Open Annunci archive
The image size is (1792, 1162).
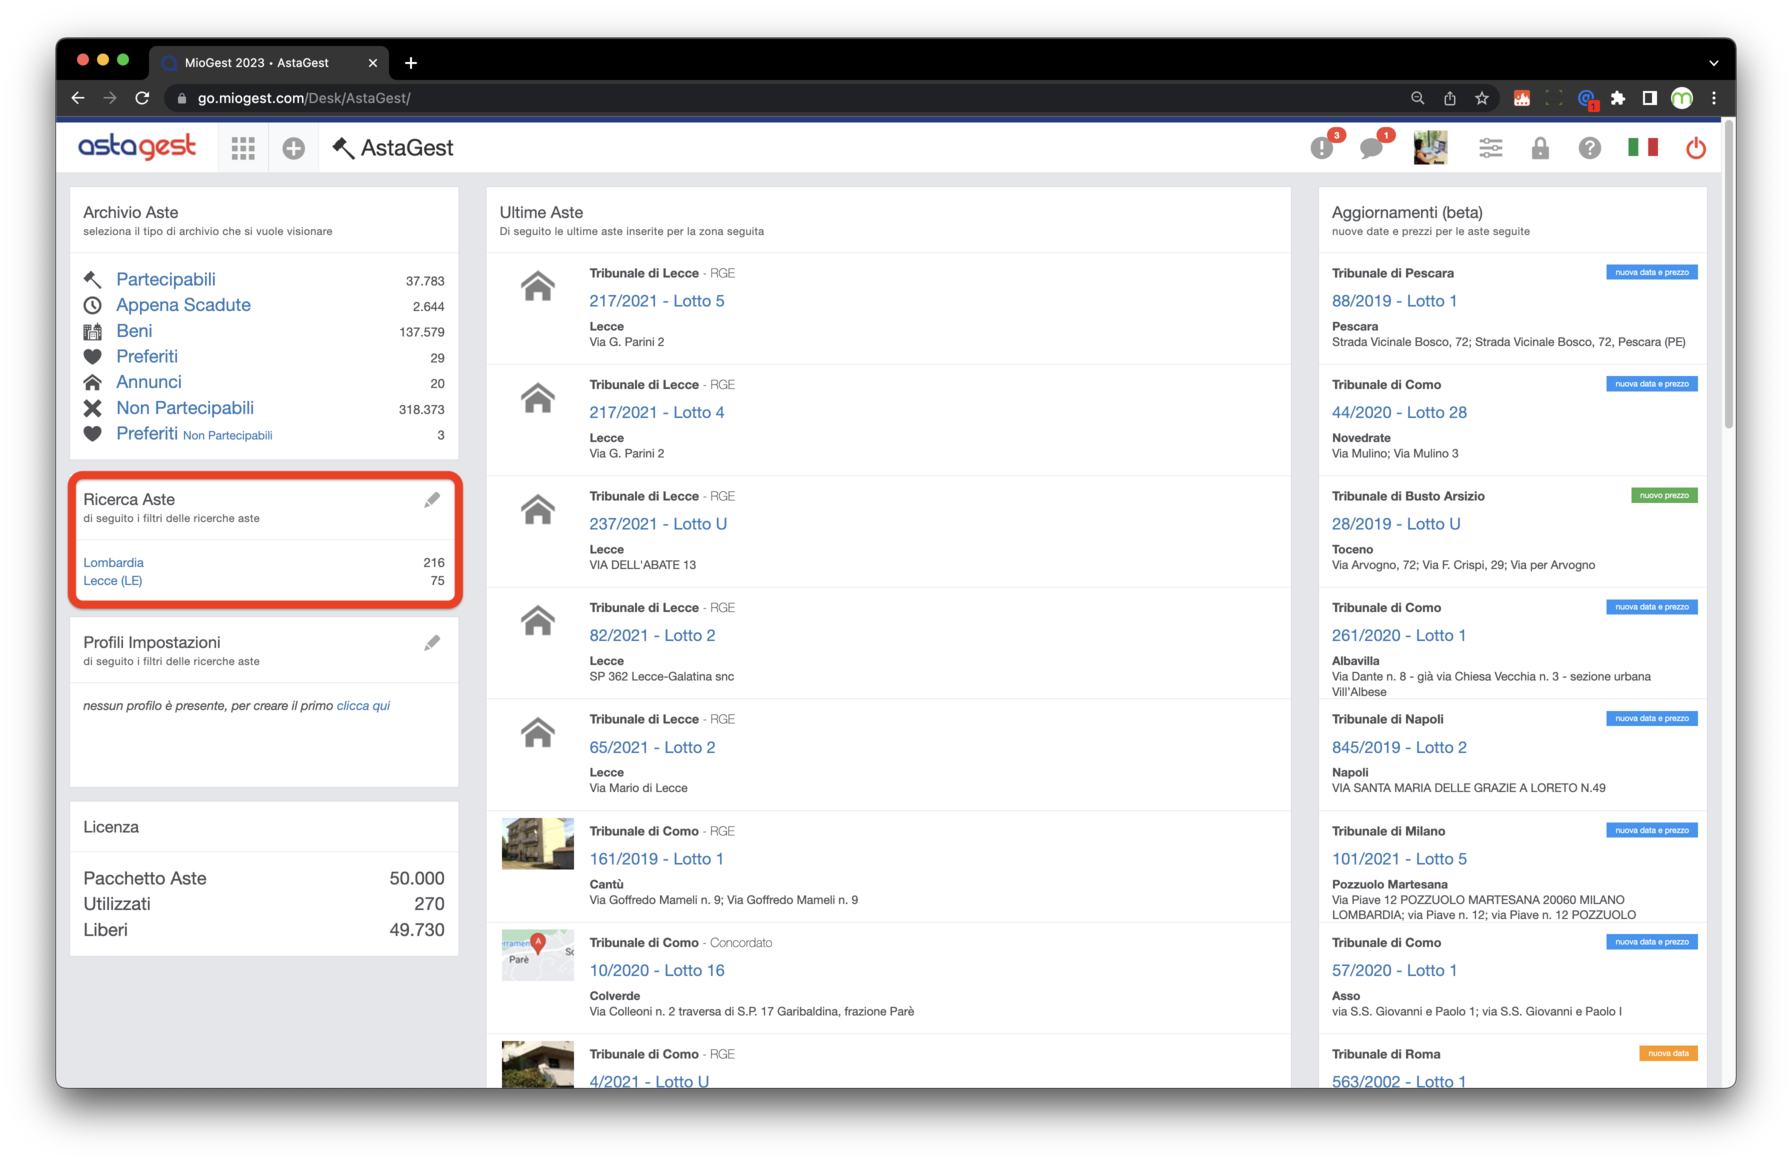point(149,382)
